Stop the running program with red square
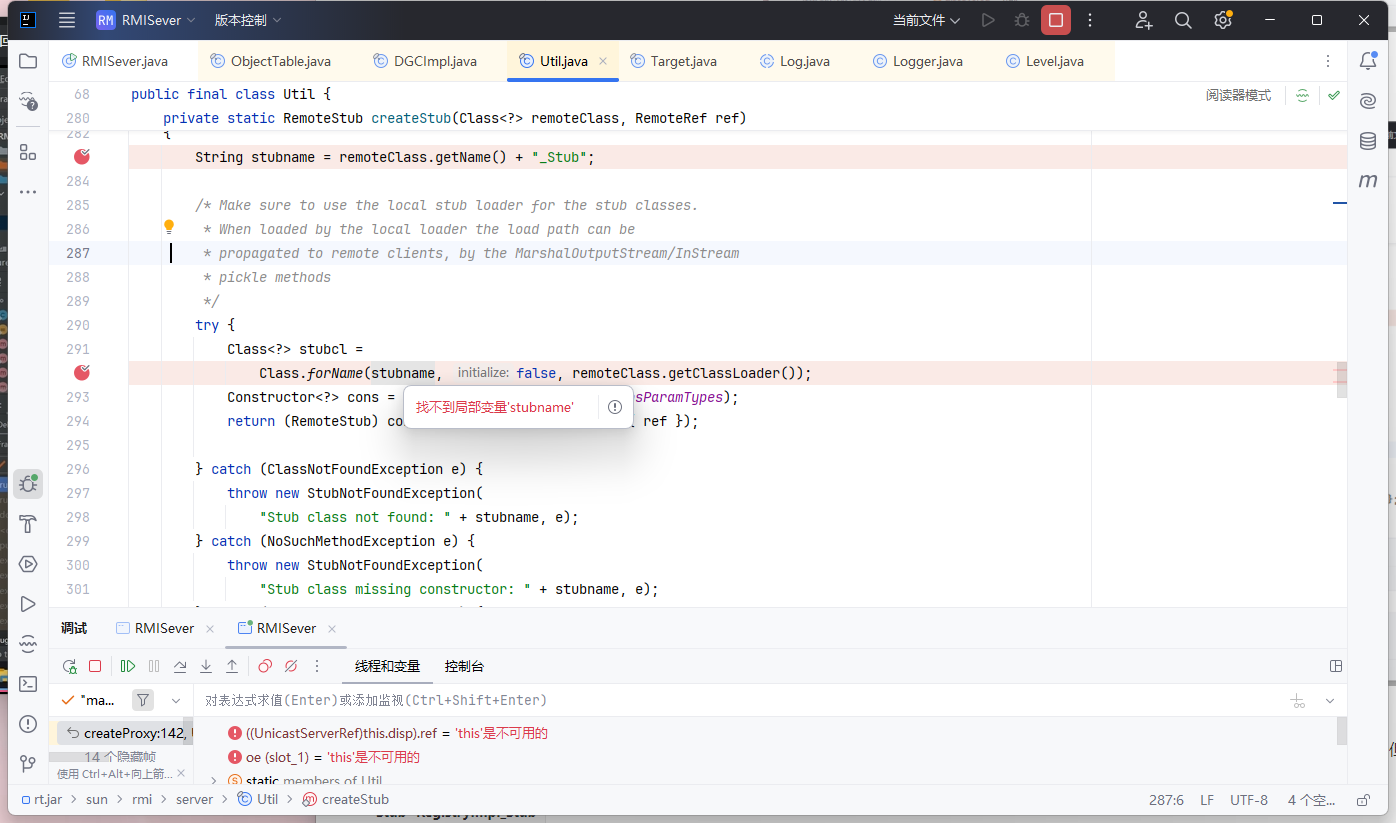This screenshot has width=1396, height=823. click(x=1055, y=20)
